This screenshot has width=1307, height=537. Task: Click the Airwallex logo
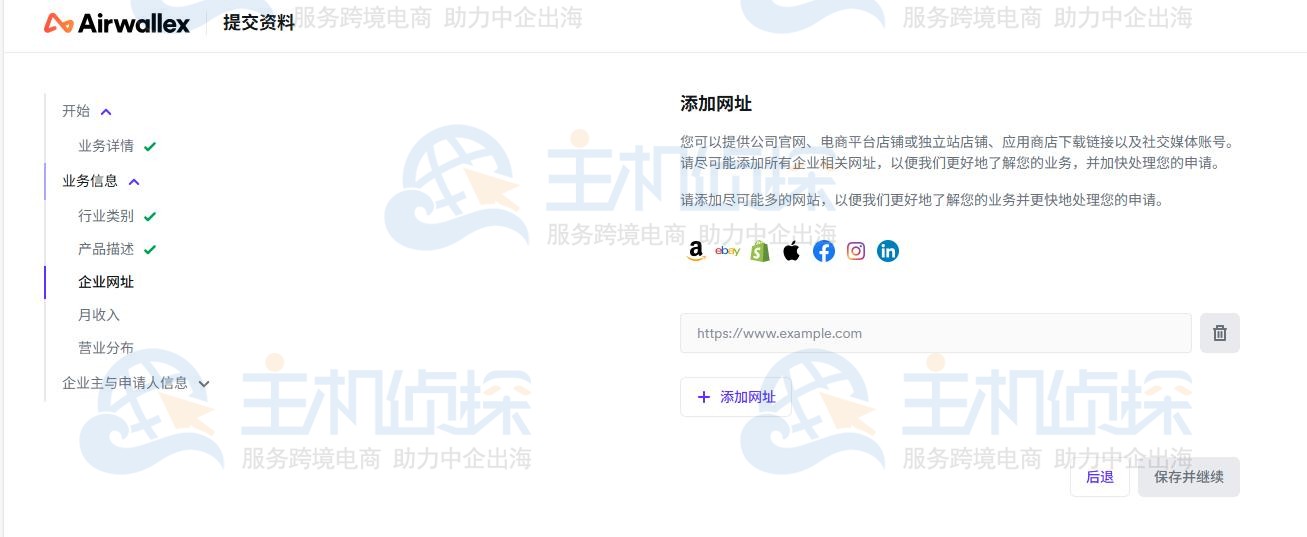pyautogui.click(x=117, y=23)
